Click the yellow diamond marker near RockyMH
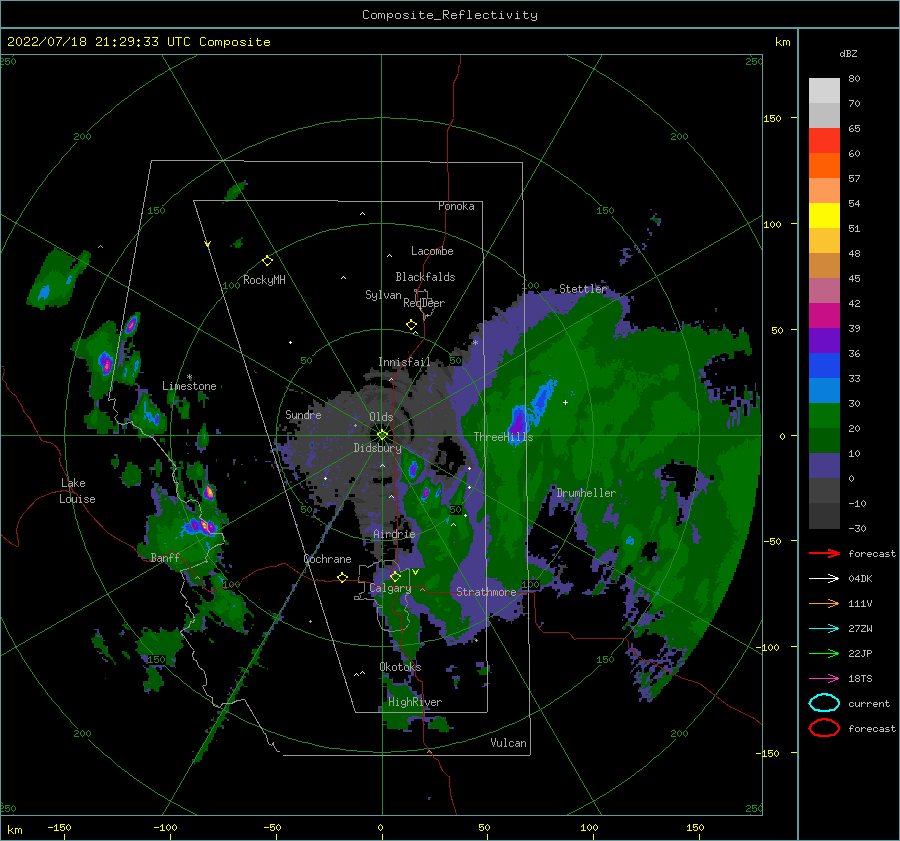The height and width of the screenshot is (841, 900). [267, 261]
